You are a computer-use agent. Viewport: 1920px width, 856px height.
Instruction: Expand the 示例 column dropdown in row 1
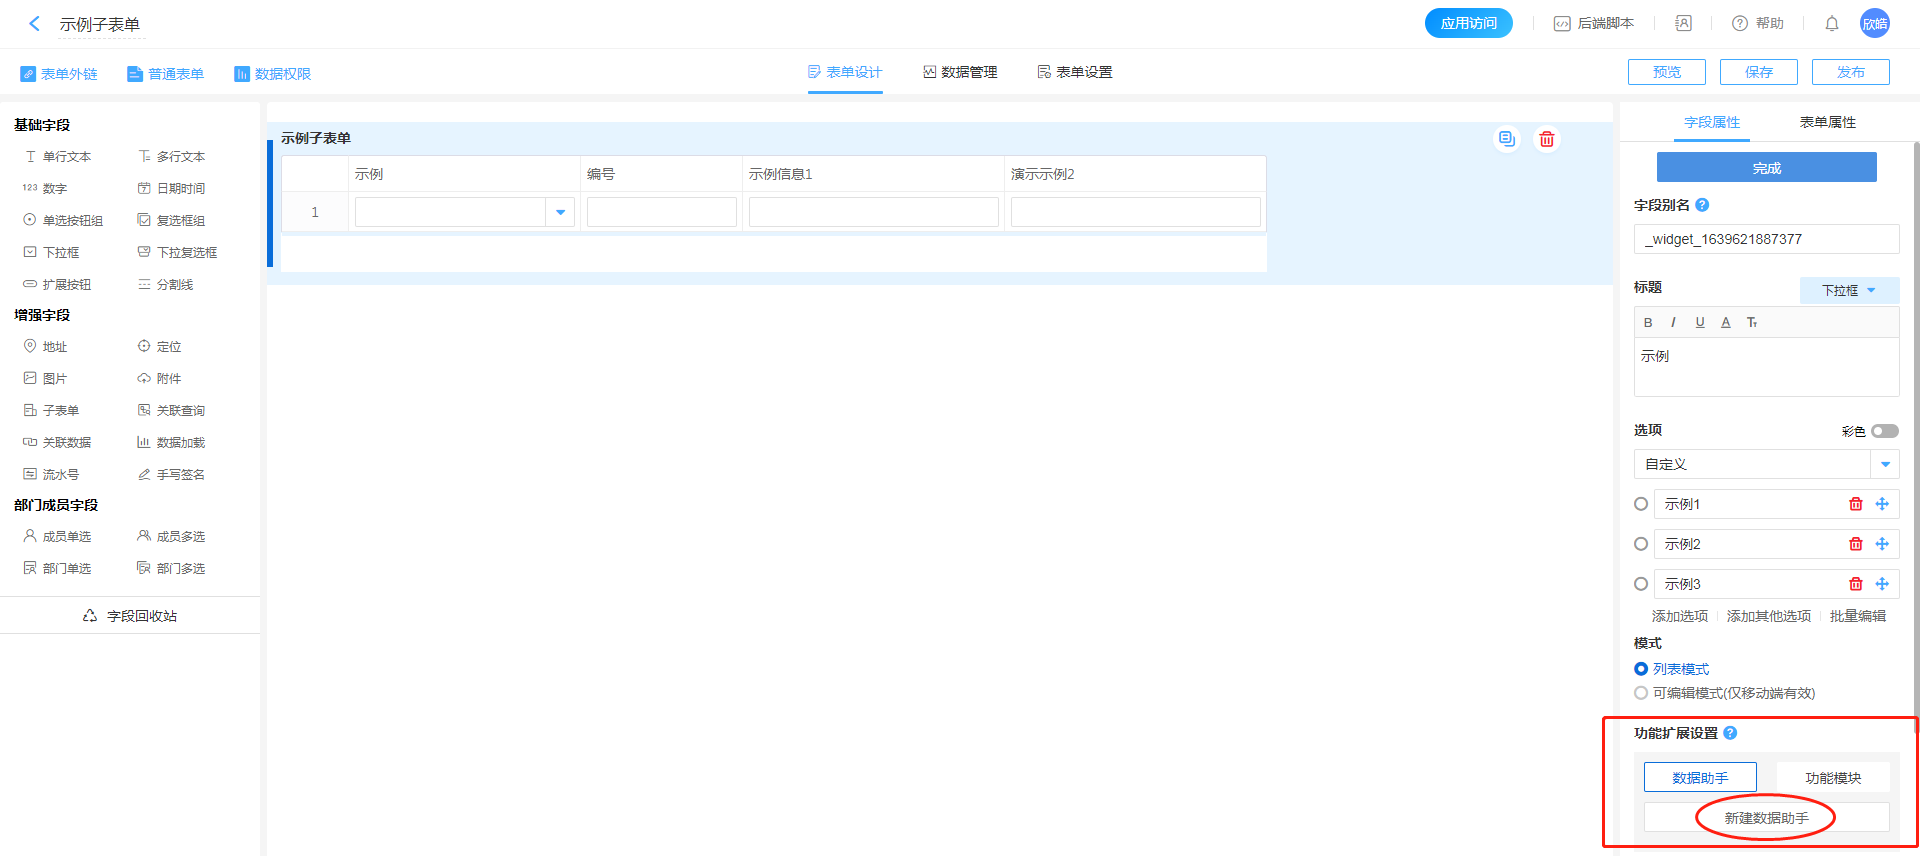click(x=560, y=212)
